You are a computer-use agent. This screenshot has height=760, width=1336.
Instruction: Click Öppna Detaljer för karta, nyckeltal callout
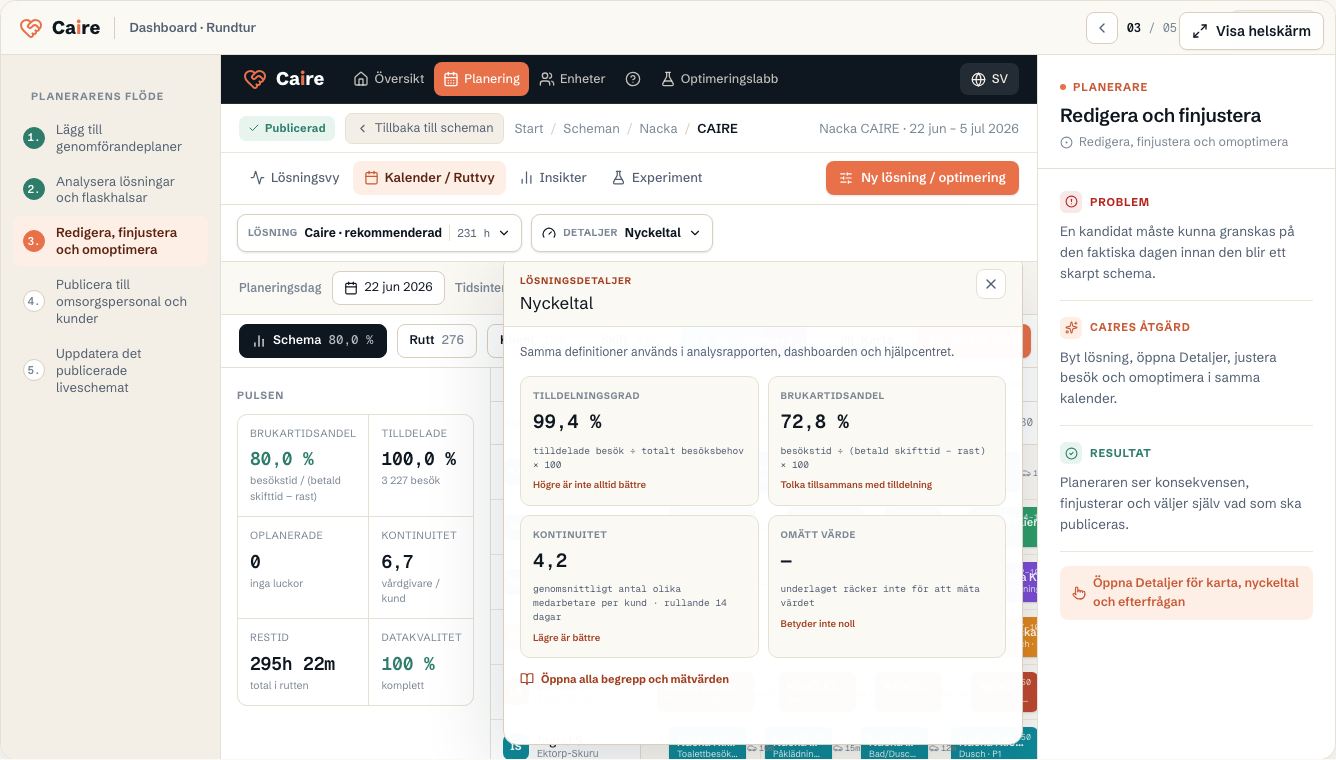(x=1186, y=592)
